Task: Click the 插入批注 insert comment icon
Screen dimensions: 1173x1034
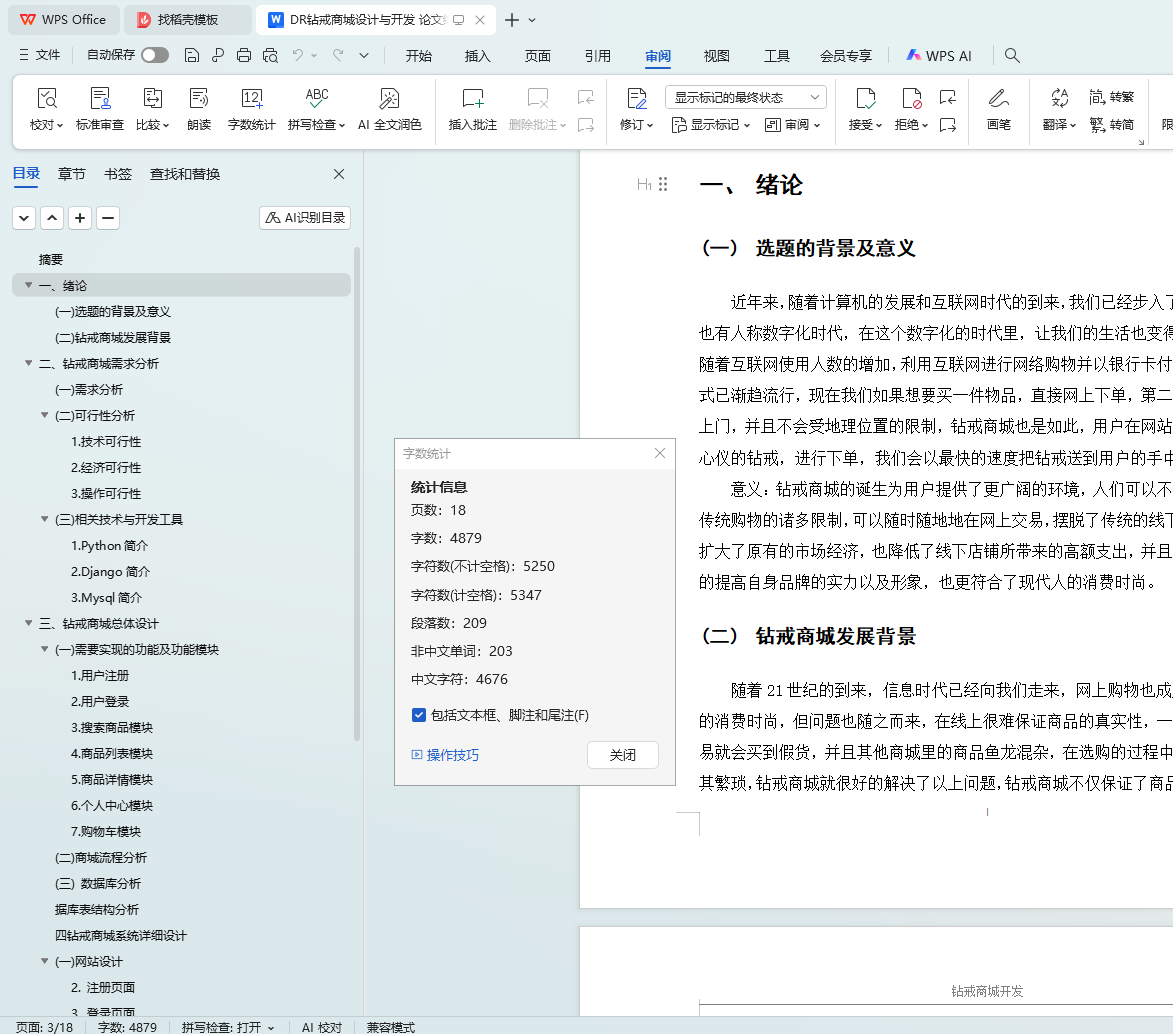Action: tap(472, 108)
